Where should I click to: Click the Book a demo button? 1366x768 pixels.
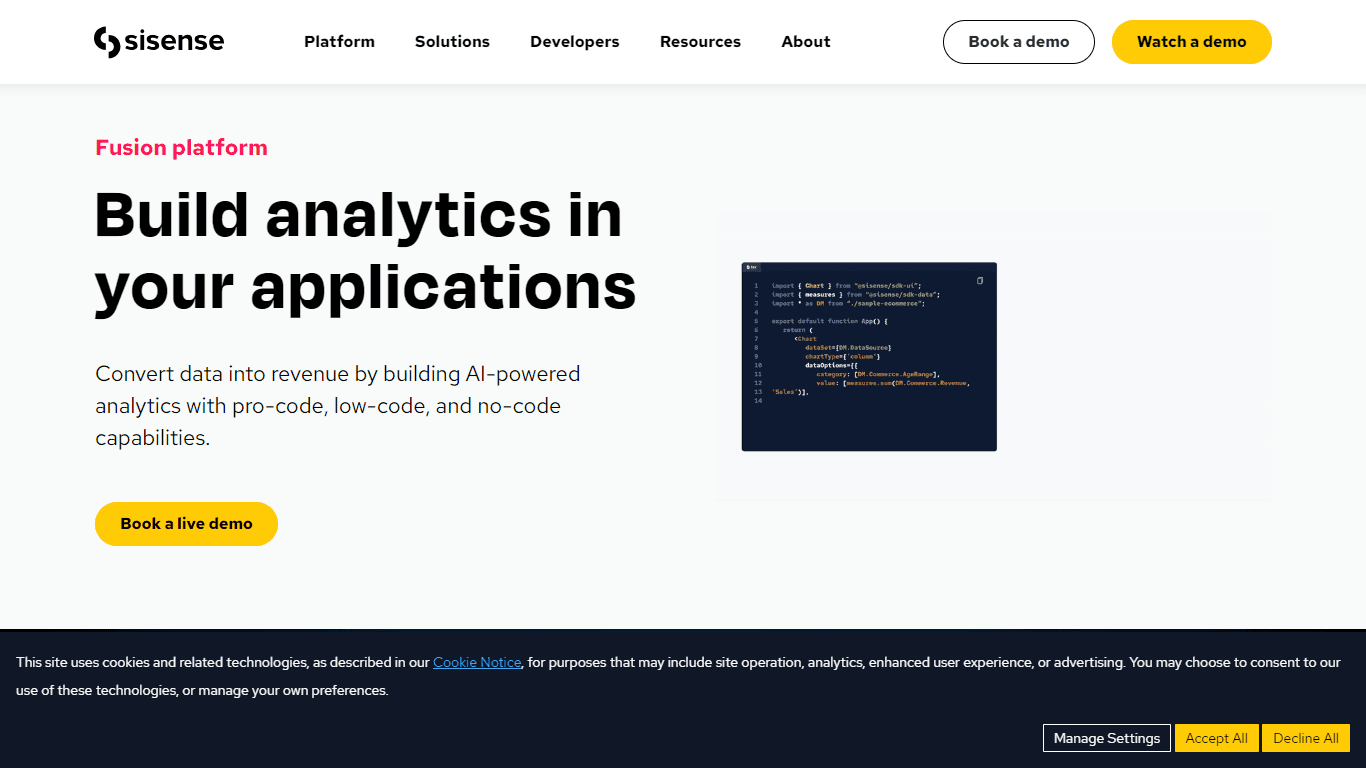[1019, 42]
